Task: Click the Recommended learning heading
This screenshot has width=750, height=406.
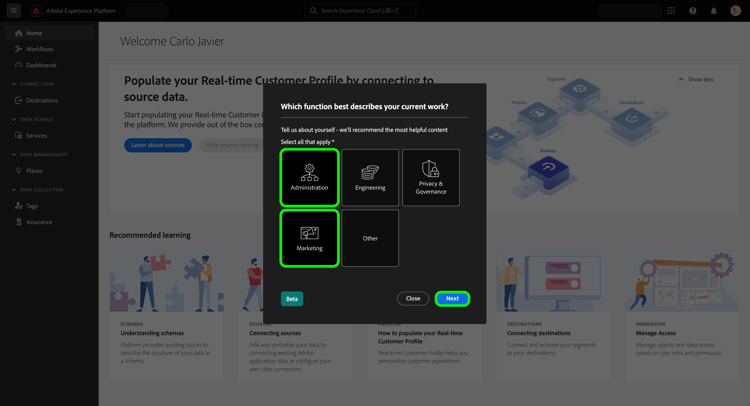Action: click(150, 235)
